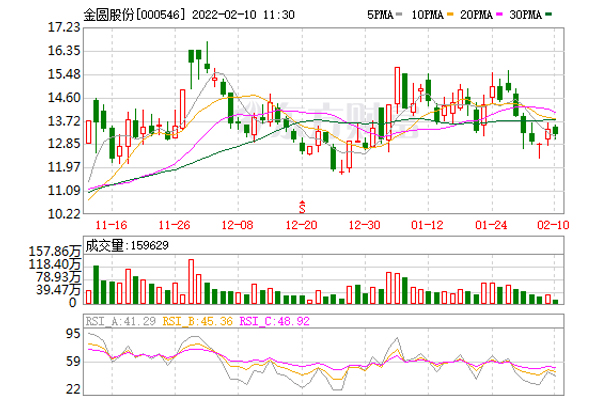Select the 12-30 date axis label
Viewport: 600px width, 400px height.
pyautogui.click(x=365, y=227)
